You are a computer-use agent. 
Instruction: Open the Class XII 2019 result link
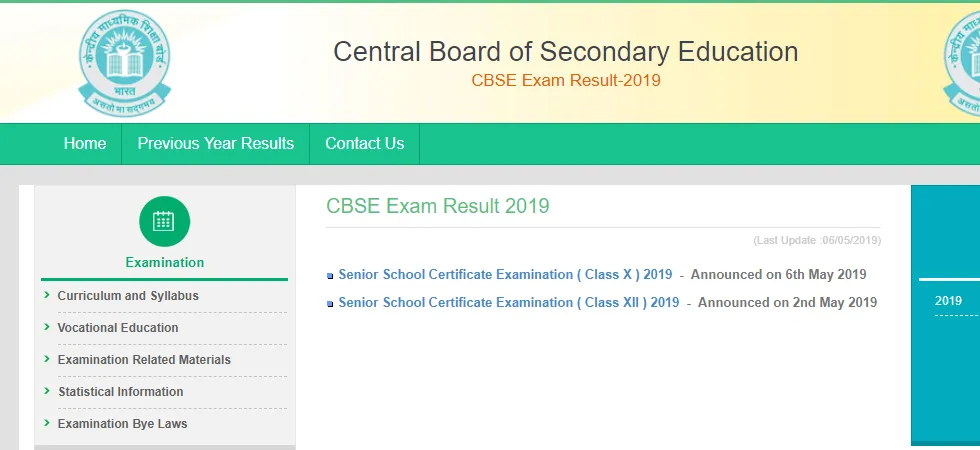pos(509,302)
